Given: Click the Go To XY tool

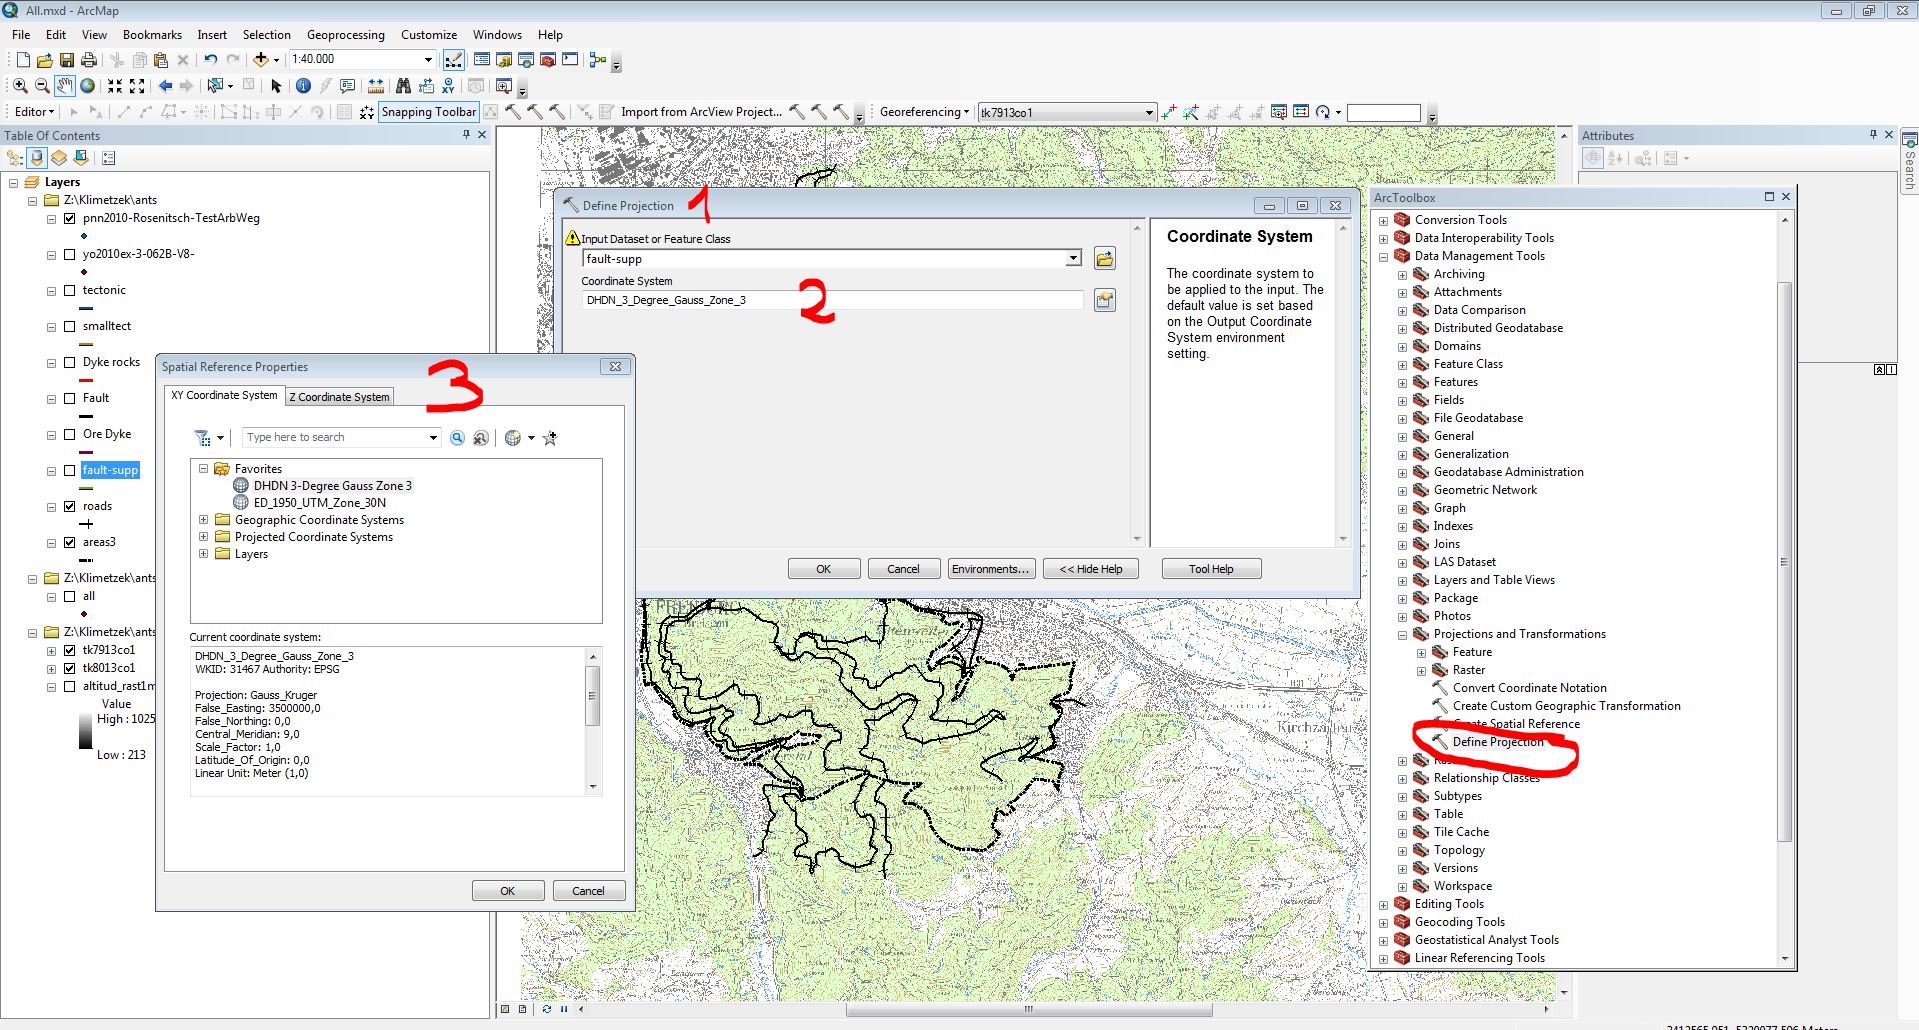Looking at the screenshot, I should [449, 86].
